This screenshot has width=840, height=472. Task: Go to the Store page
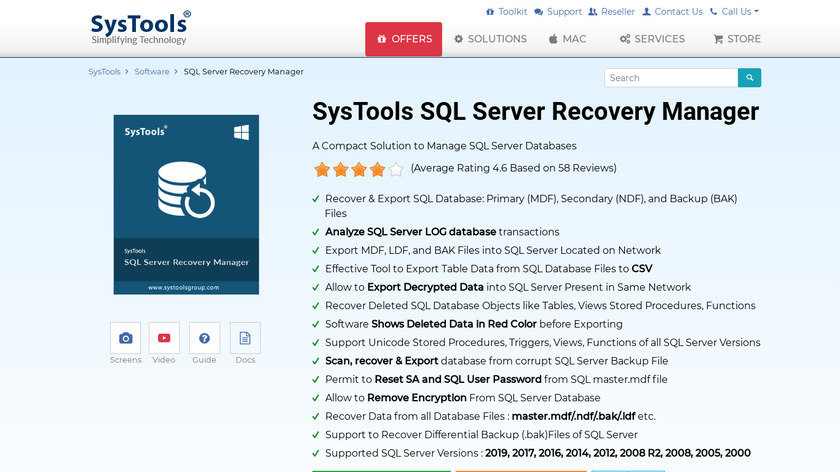(x=737, y=39)
